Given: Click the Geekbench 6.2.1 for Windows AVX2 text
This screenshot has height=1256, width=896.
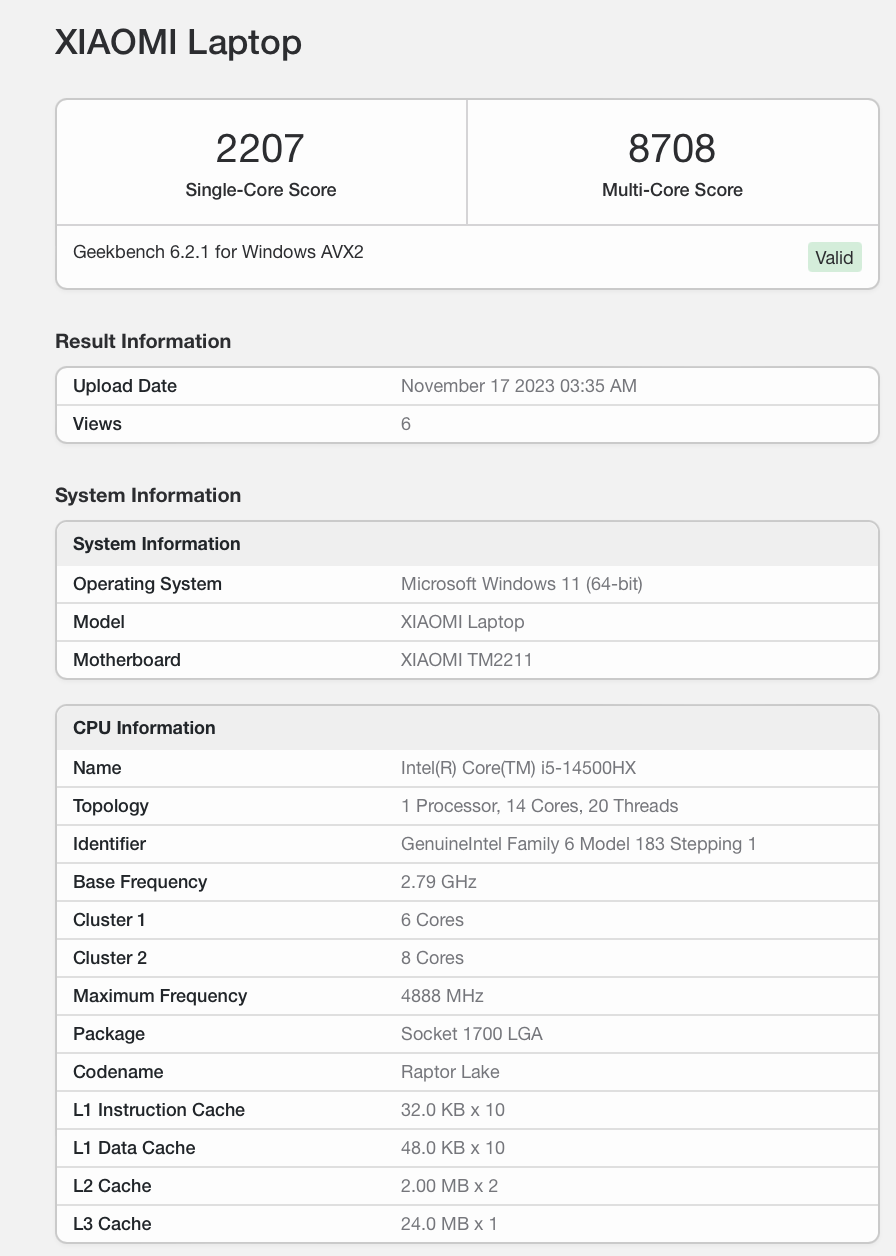Looking at the screenshot, I should 218,252.
